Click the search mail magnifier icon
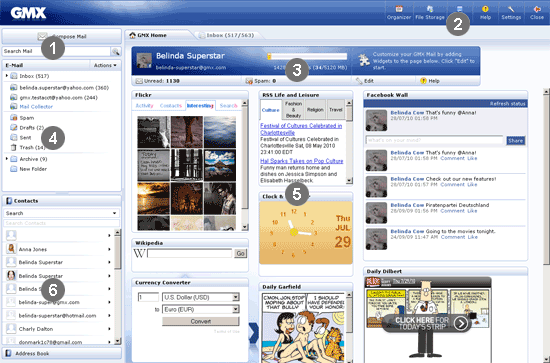The height and width of the screenshot is (363, 550). click(x=115, y=52)
